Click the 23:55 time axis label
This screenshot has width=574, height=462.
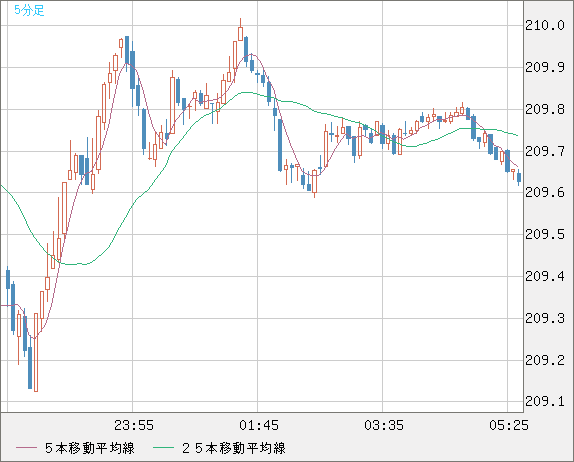134,425
